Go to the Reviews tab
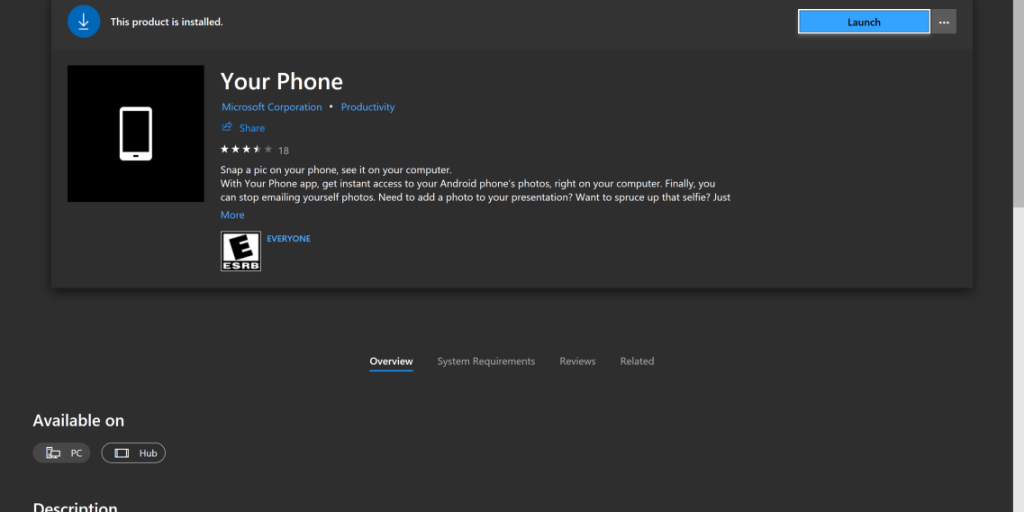Image resolution: width=1024 pixels, height=512 pixels. pyautogui.click(x=577, y=361)
